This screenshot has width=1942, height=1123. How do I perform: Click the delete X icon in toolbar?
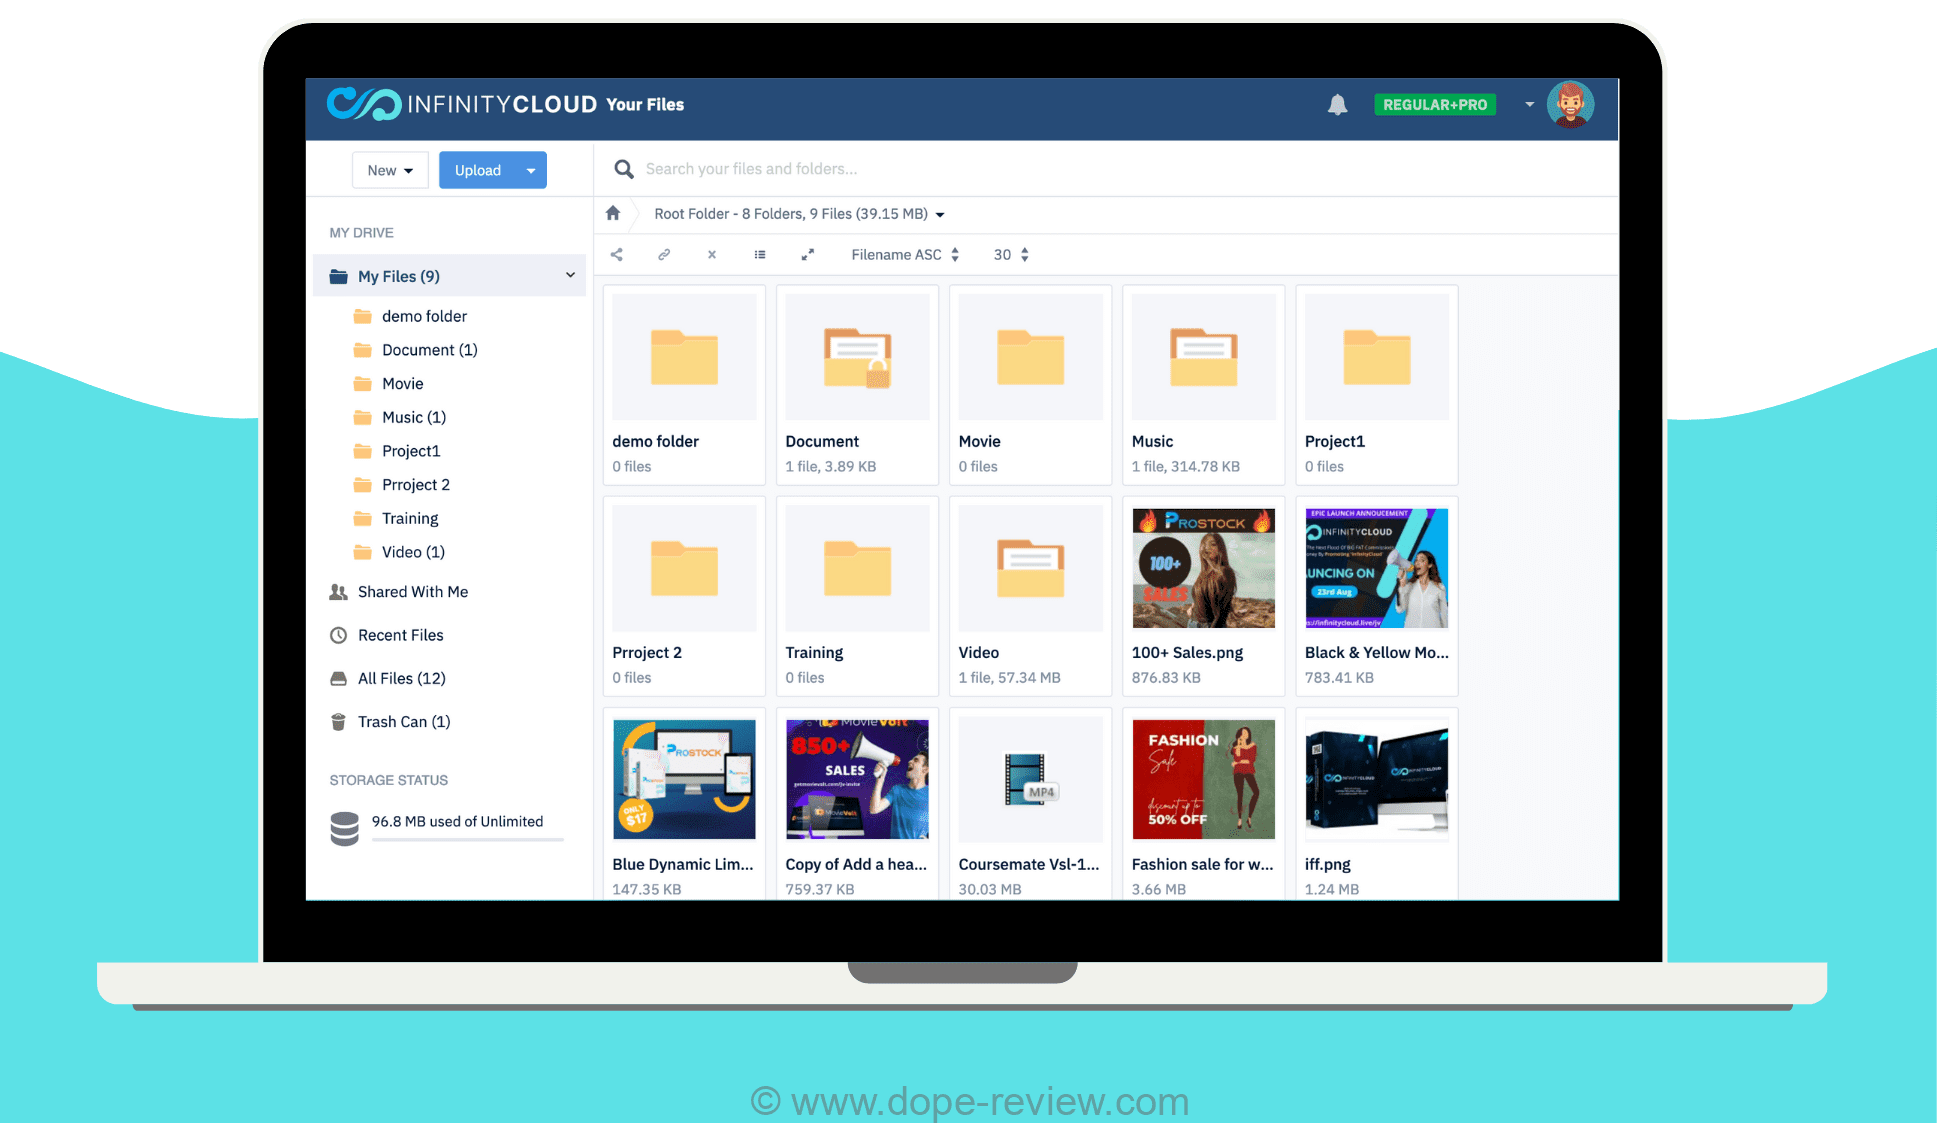[712, 255]
